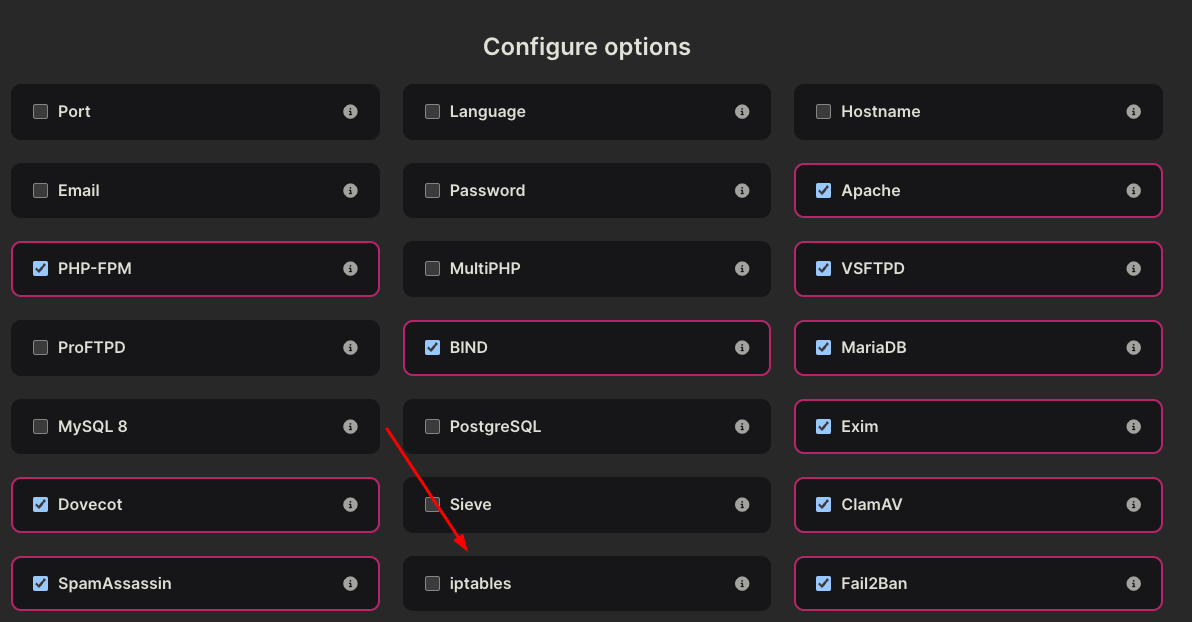Show ClamAV information icon
The width and height of the screenshot is (1192, 622).
click(1133, 505)
